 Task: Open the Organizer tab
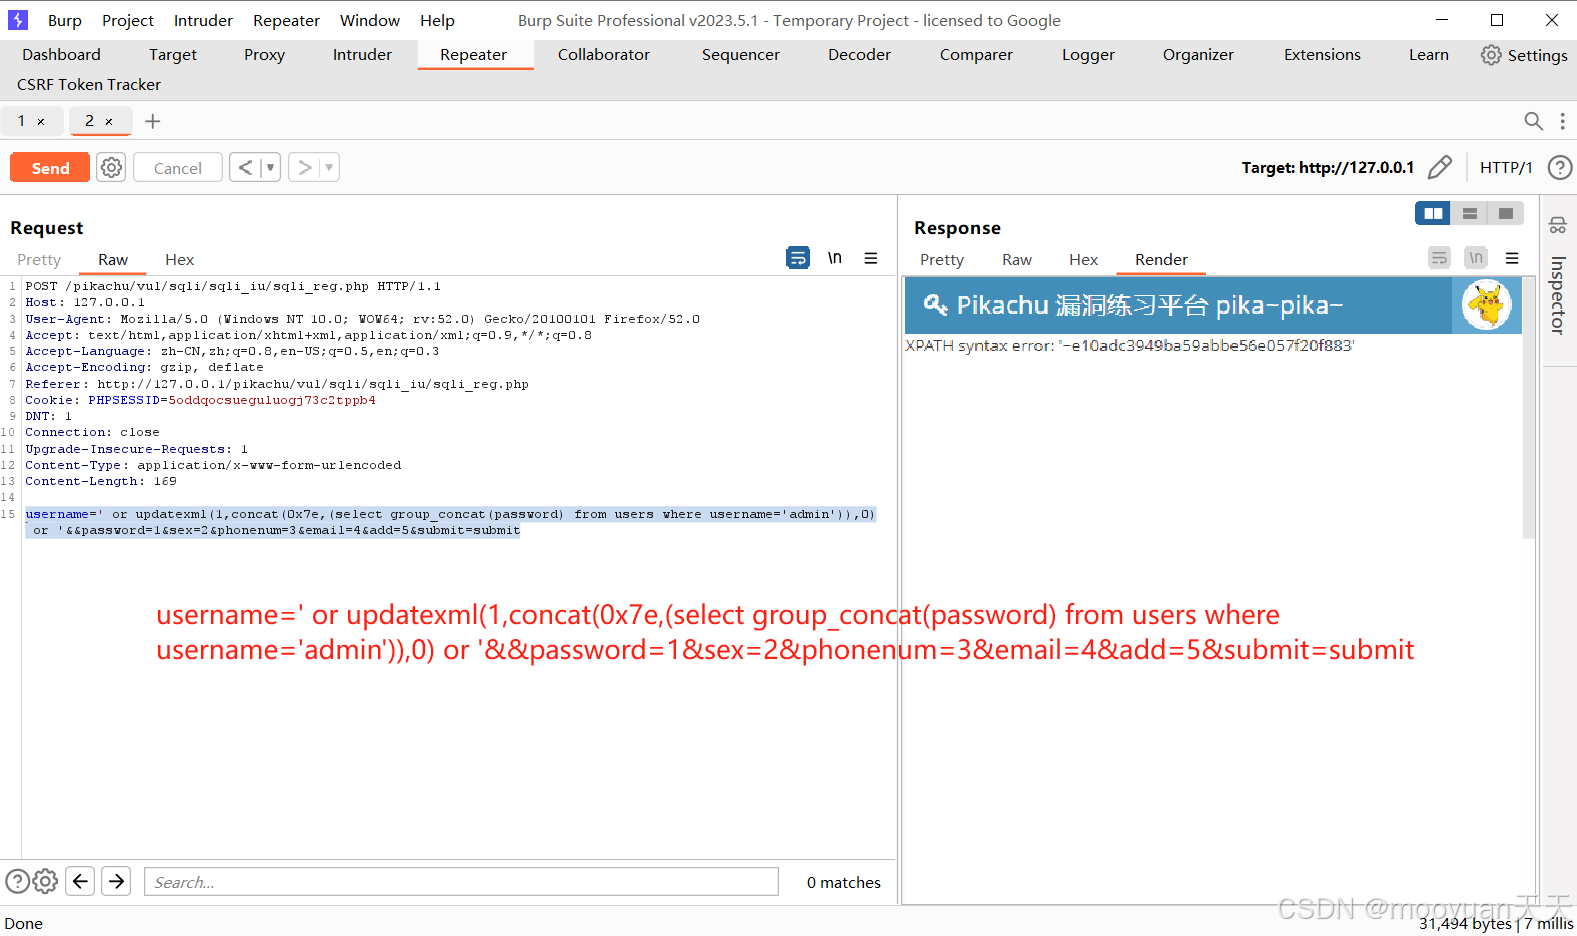pyautogui.click(x=1198, y=55)
